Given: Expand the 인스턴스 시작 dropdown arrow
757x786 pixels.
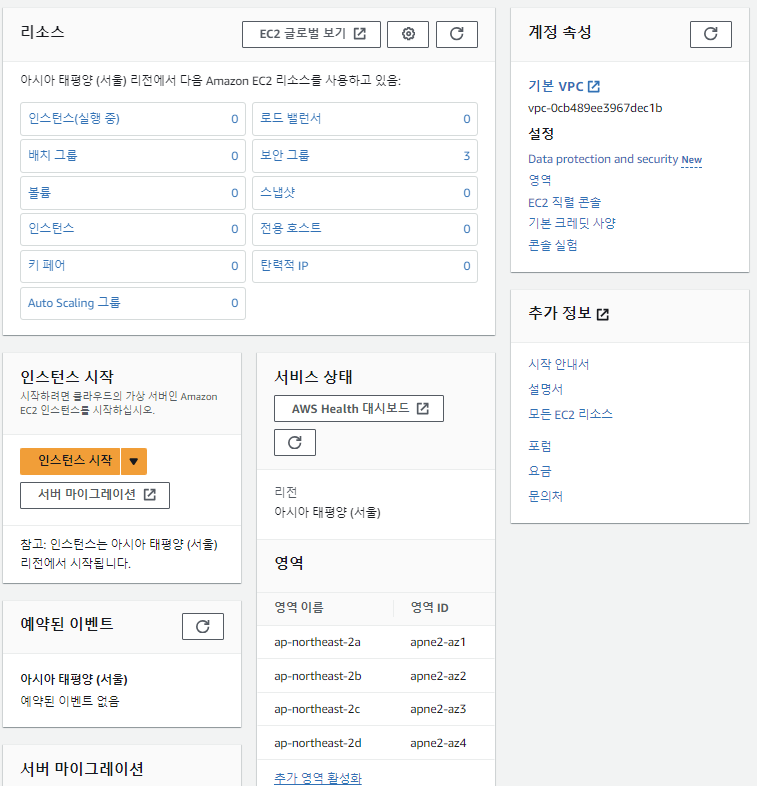Looking at the screenshot, I should [x=133, y=461].
